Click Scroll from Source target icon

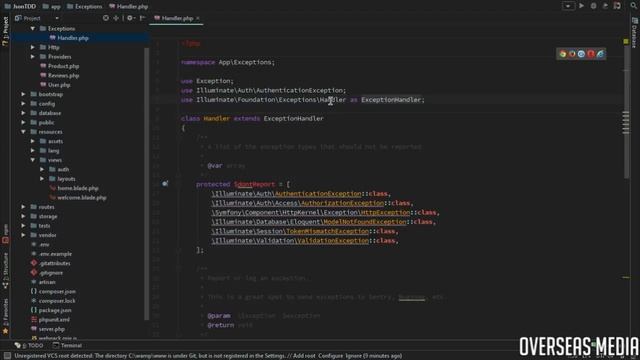click(106, 18)
